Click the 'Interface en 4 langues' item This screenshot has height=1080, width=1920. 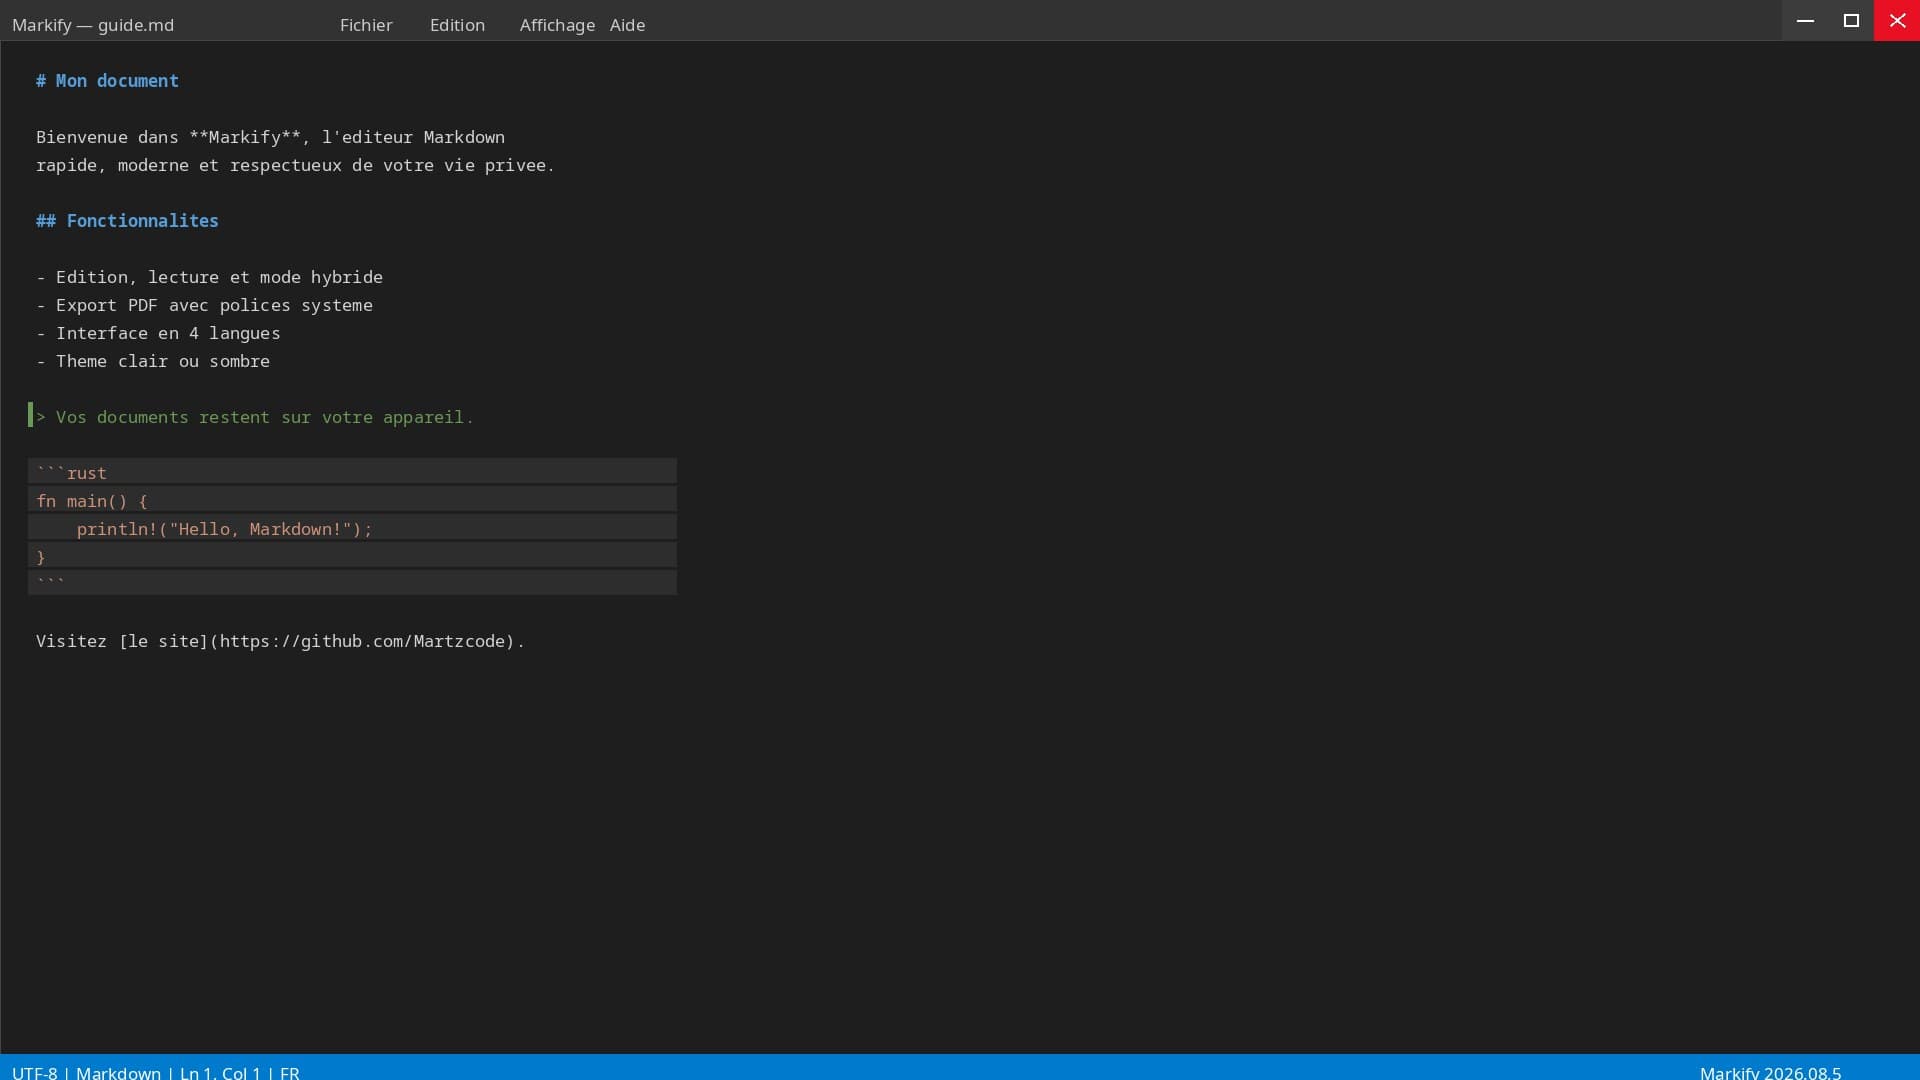click(x=158, y=333)
